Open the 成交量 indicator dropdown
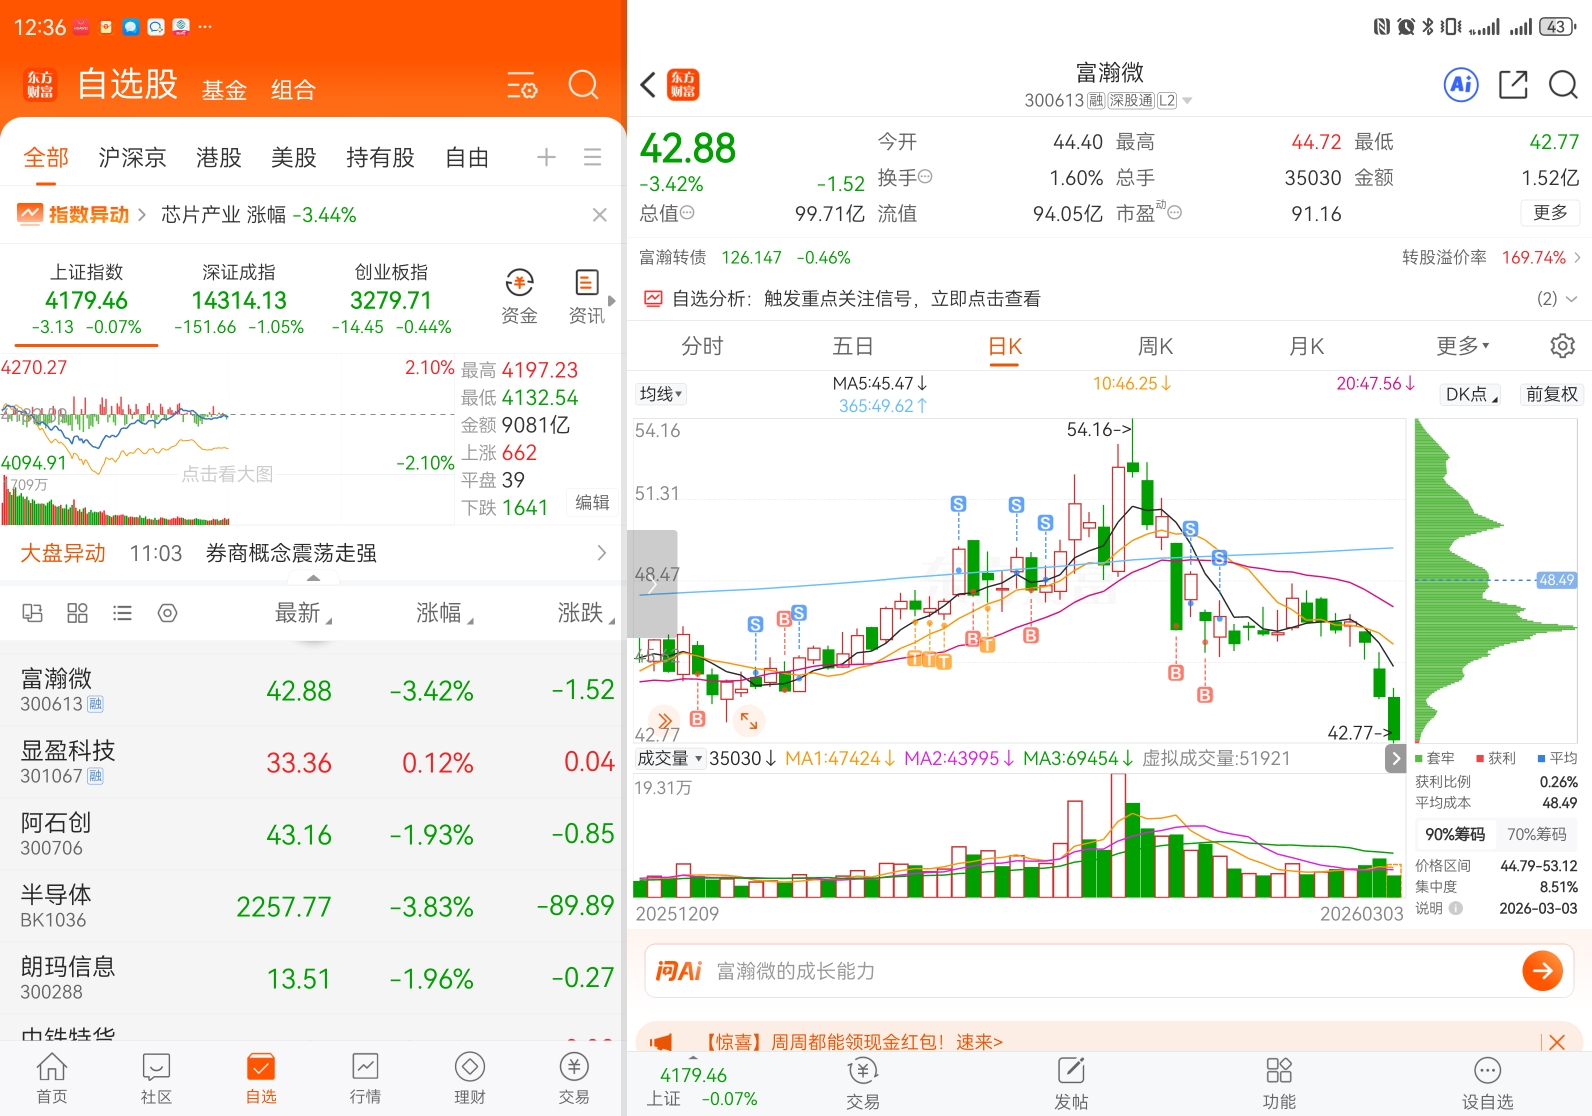 [669, 758]
